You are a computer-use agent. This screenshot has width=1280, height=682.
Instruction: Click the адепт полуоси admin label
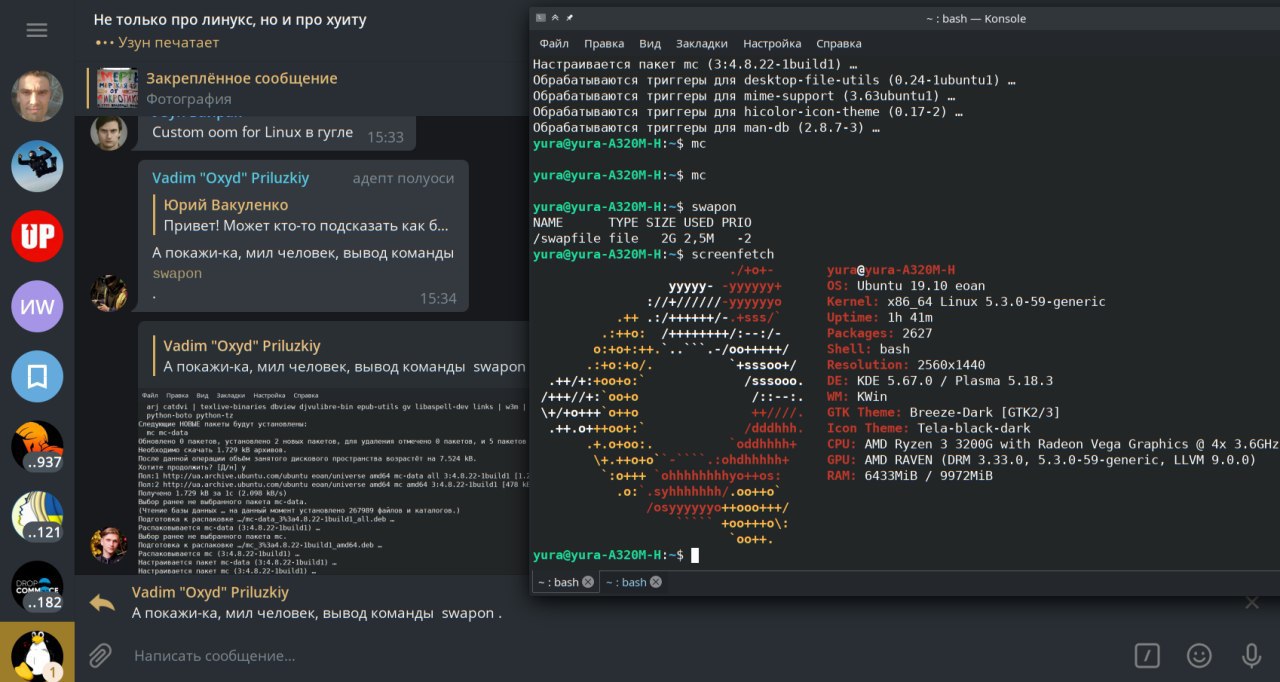pyautogui.click(x=403, y=178)
